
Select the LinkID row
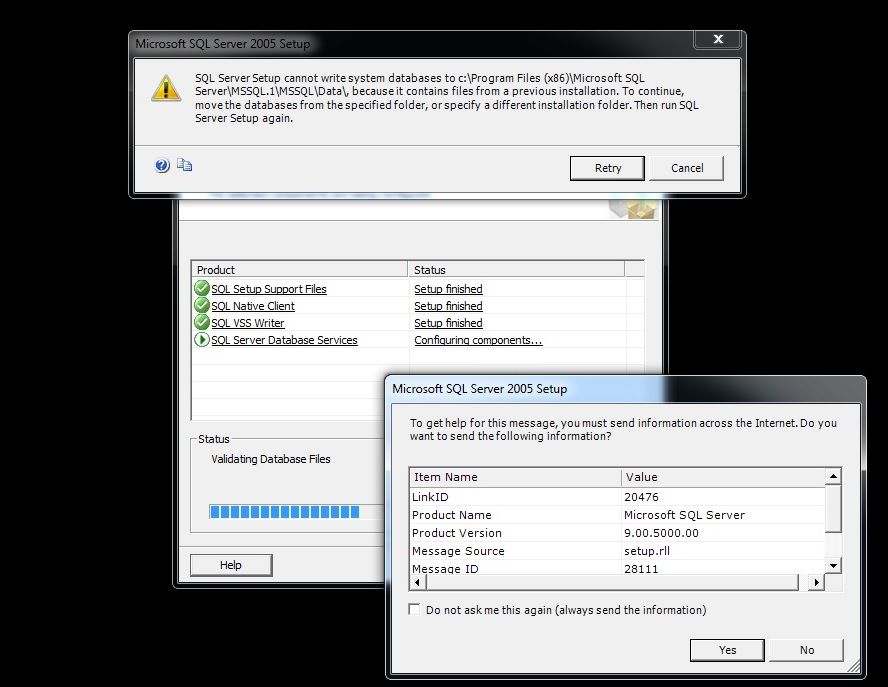coord(617,497)
